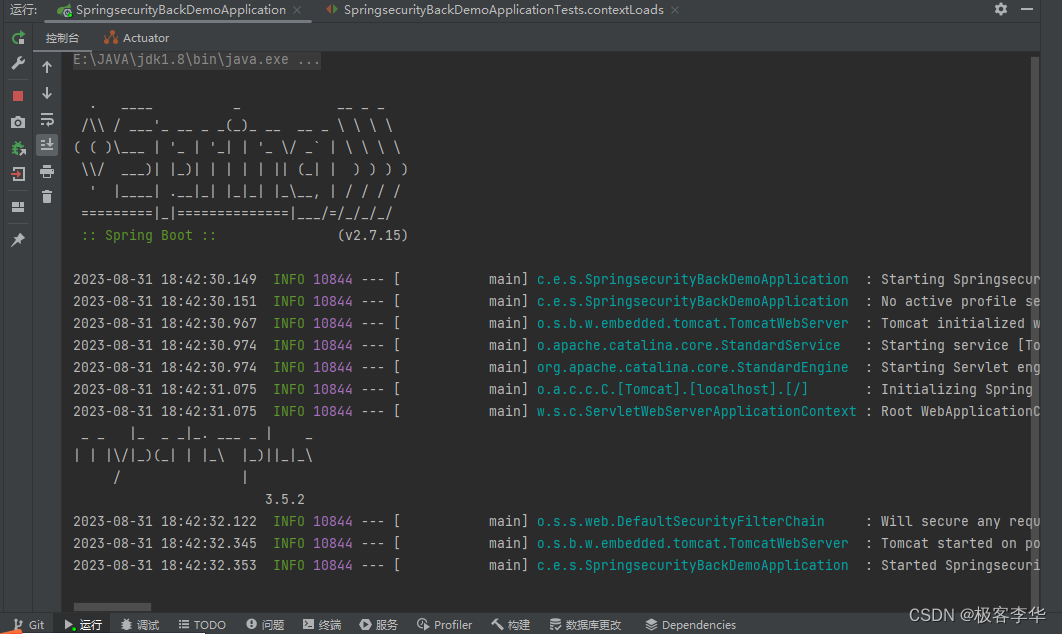Viewport: 1062px width, 634px height.
Task: Clear all console output
Action: click(x=47, y=197)
